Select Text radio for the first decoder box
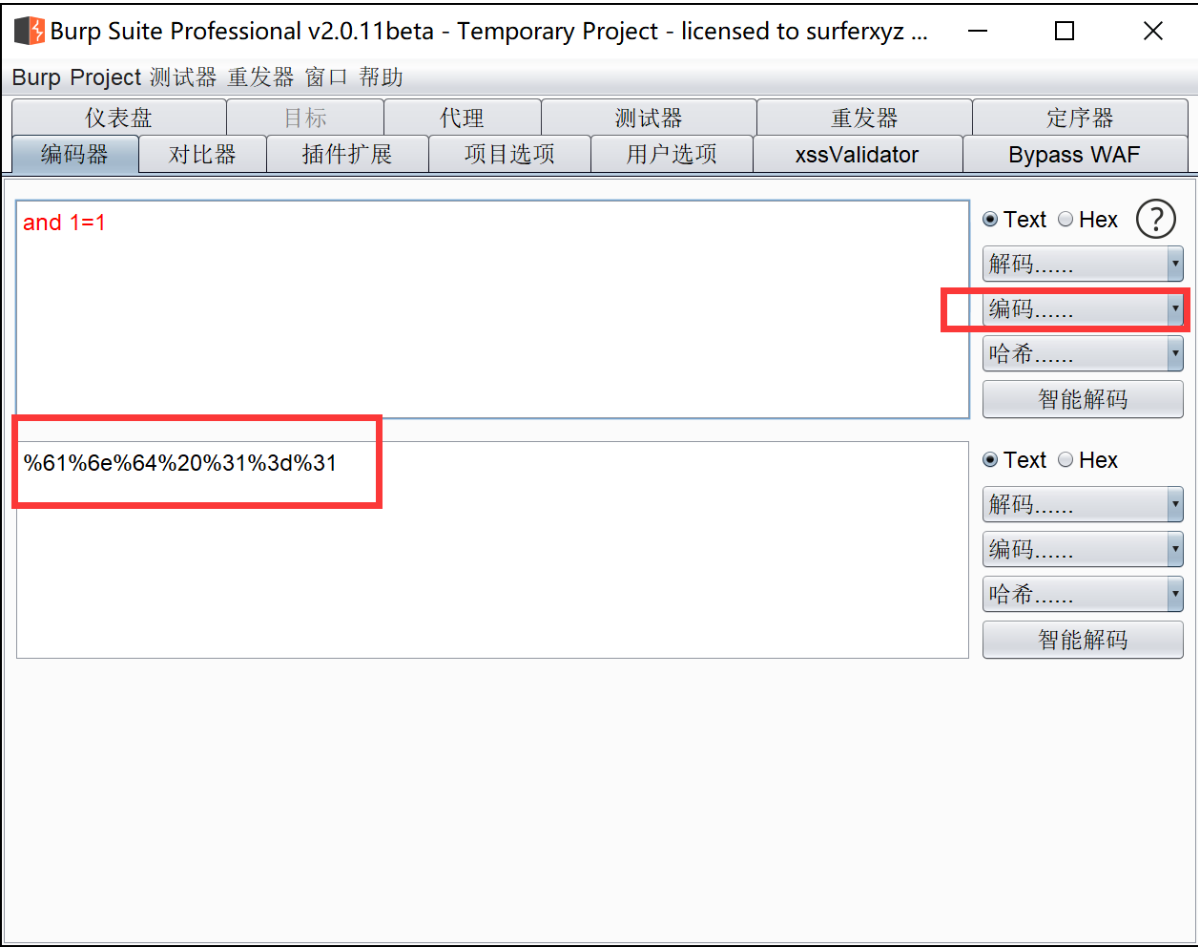The image size is (1198, 948). click(990, 220)
